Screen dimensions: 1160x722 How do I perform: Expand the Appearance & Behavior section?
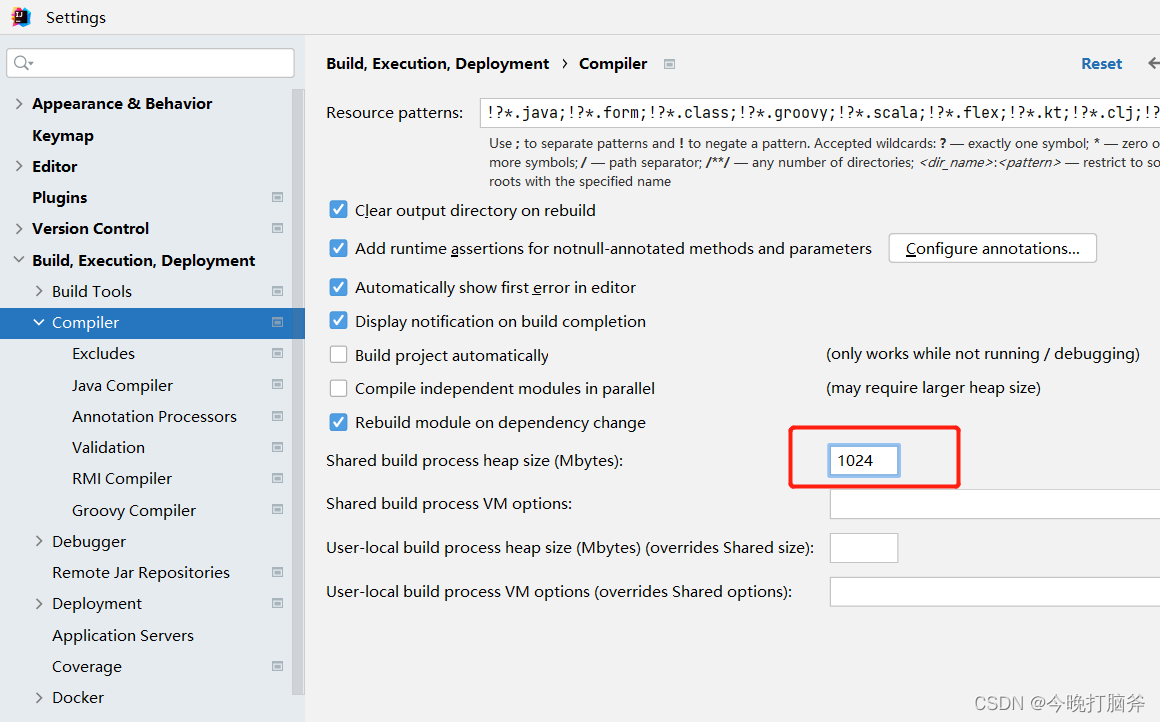coord(18,103)
